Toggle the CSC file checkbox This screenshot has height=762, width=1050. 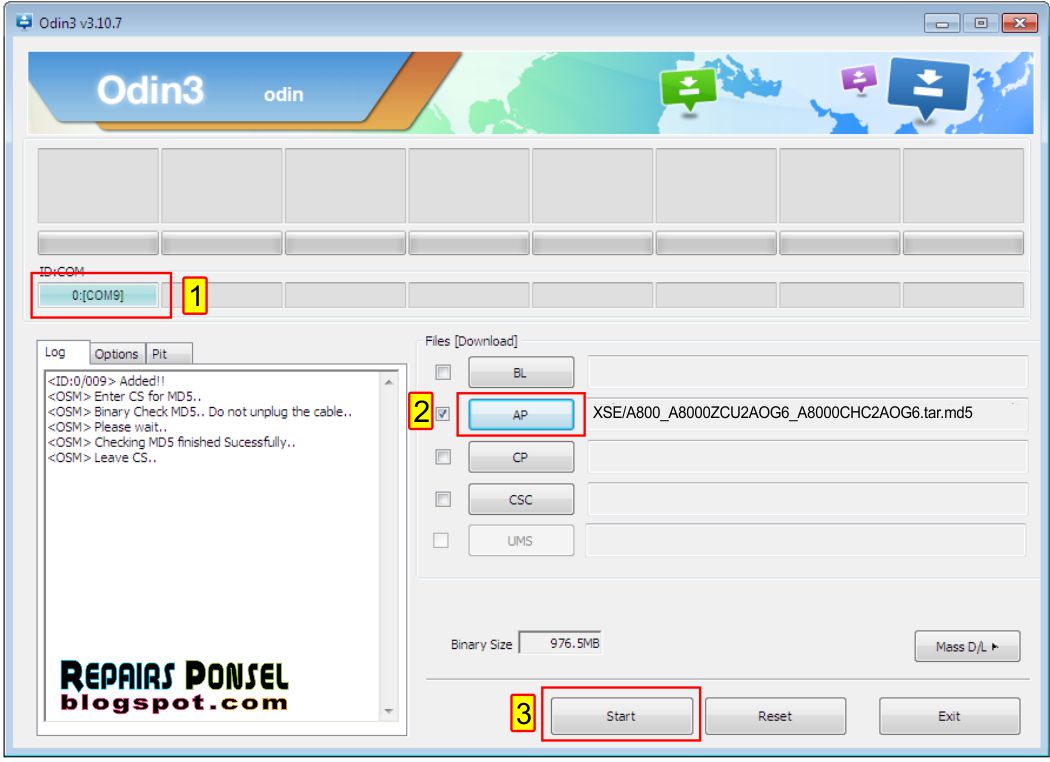pyautogui.click(x=443, y=499)
